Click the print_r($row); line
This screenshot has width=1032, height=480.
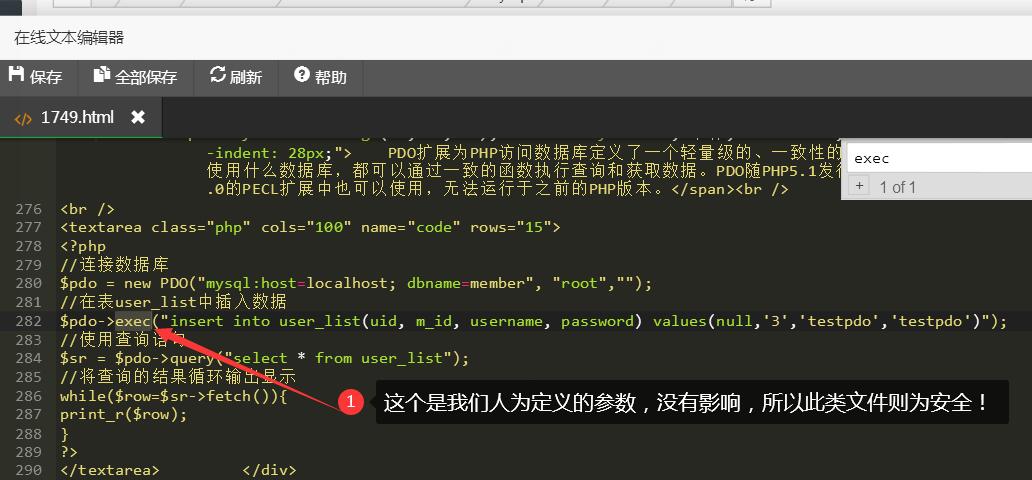(124, 414)
